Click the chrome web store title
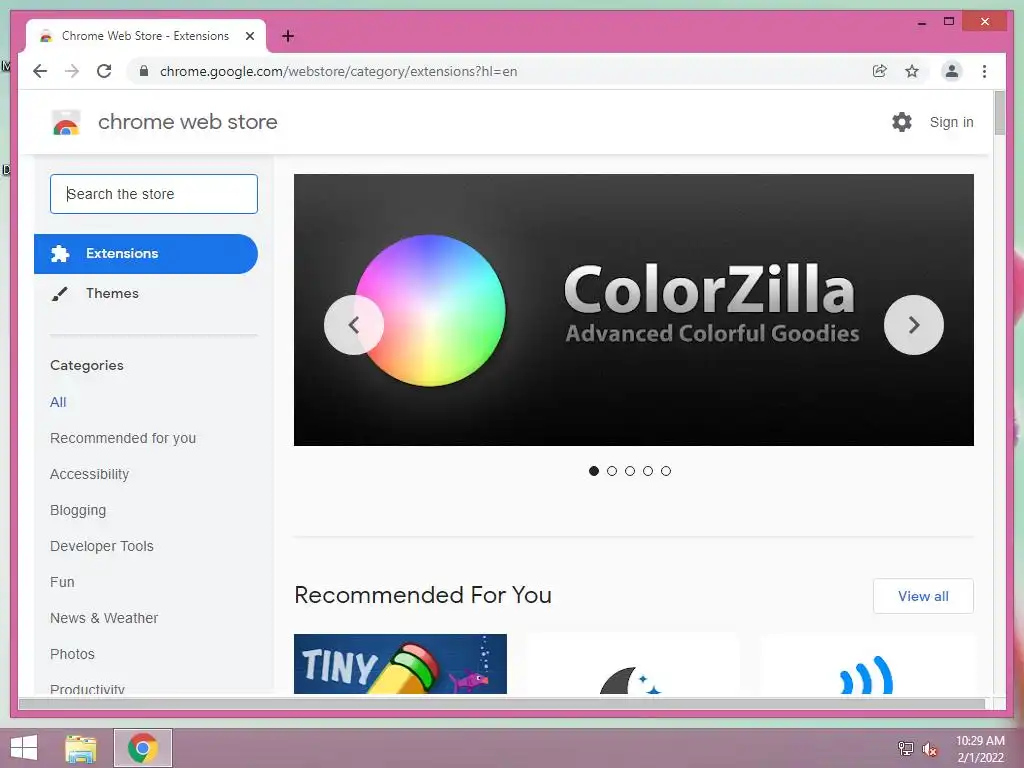The width and height of the screenshot is (1024, 768). 187,122
